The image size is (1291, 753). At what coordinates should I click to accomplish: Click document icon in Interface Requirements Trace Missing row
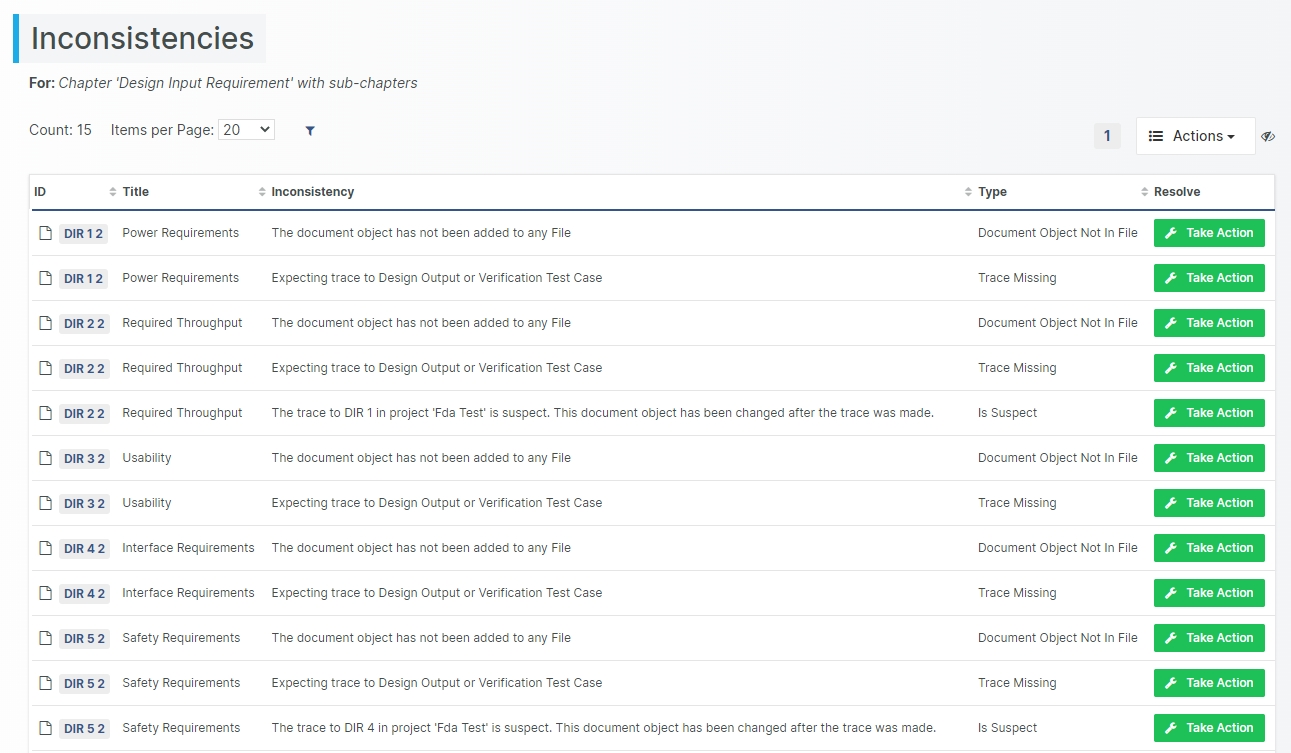(45, 593)
